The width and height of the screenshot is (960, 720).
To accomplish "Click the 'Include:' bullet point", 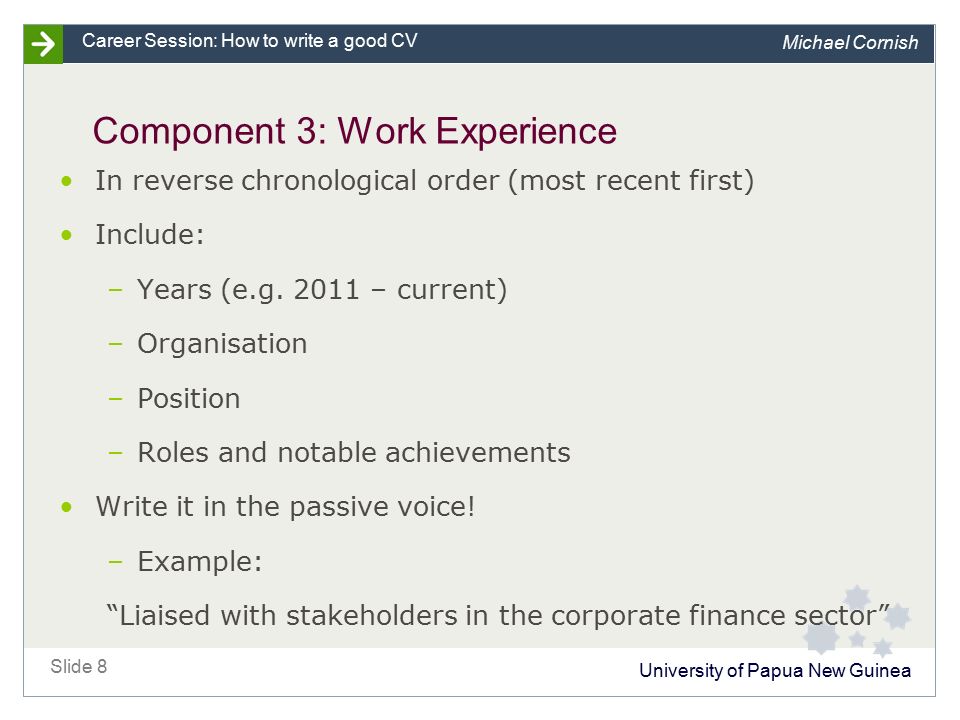I will pos(149,234).
